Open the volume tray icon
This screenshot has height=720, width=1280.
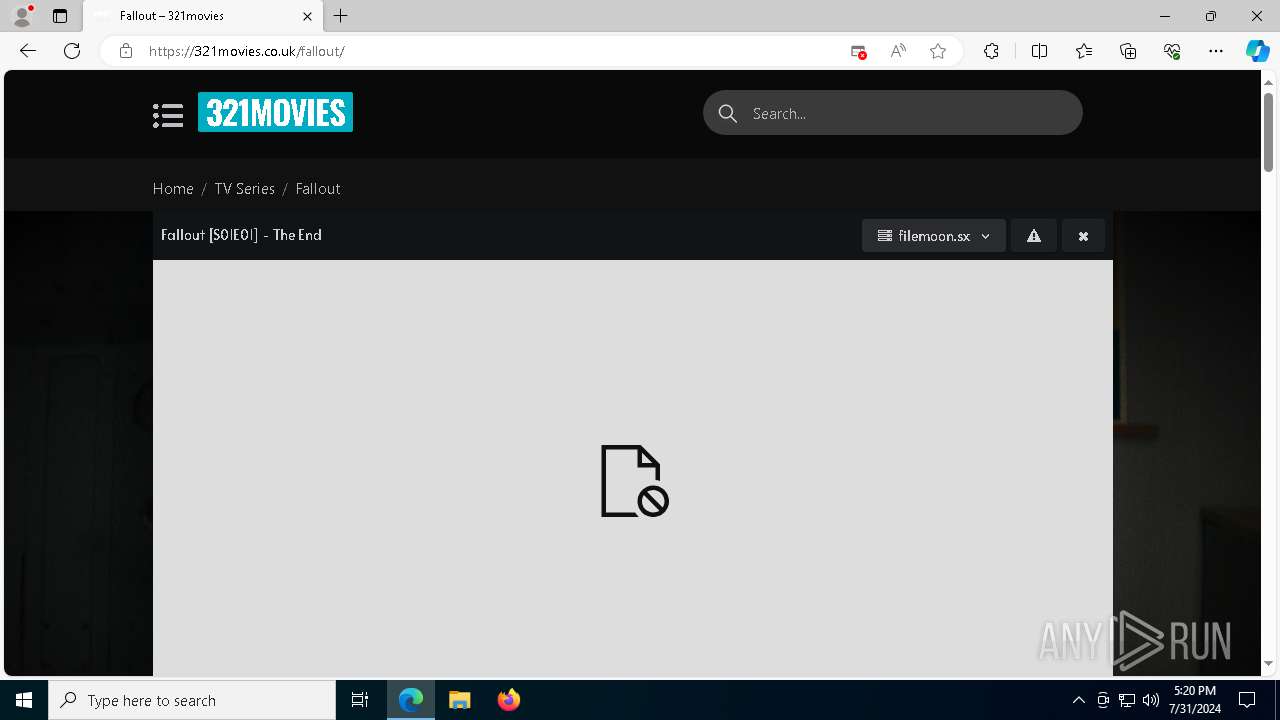click(1150, 700)
